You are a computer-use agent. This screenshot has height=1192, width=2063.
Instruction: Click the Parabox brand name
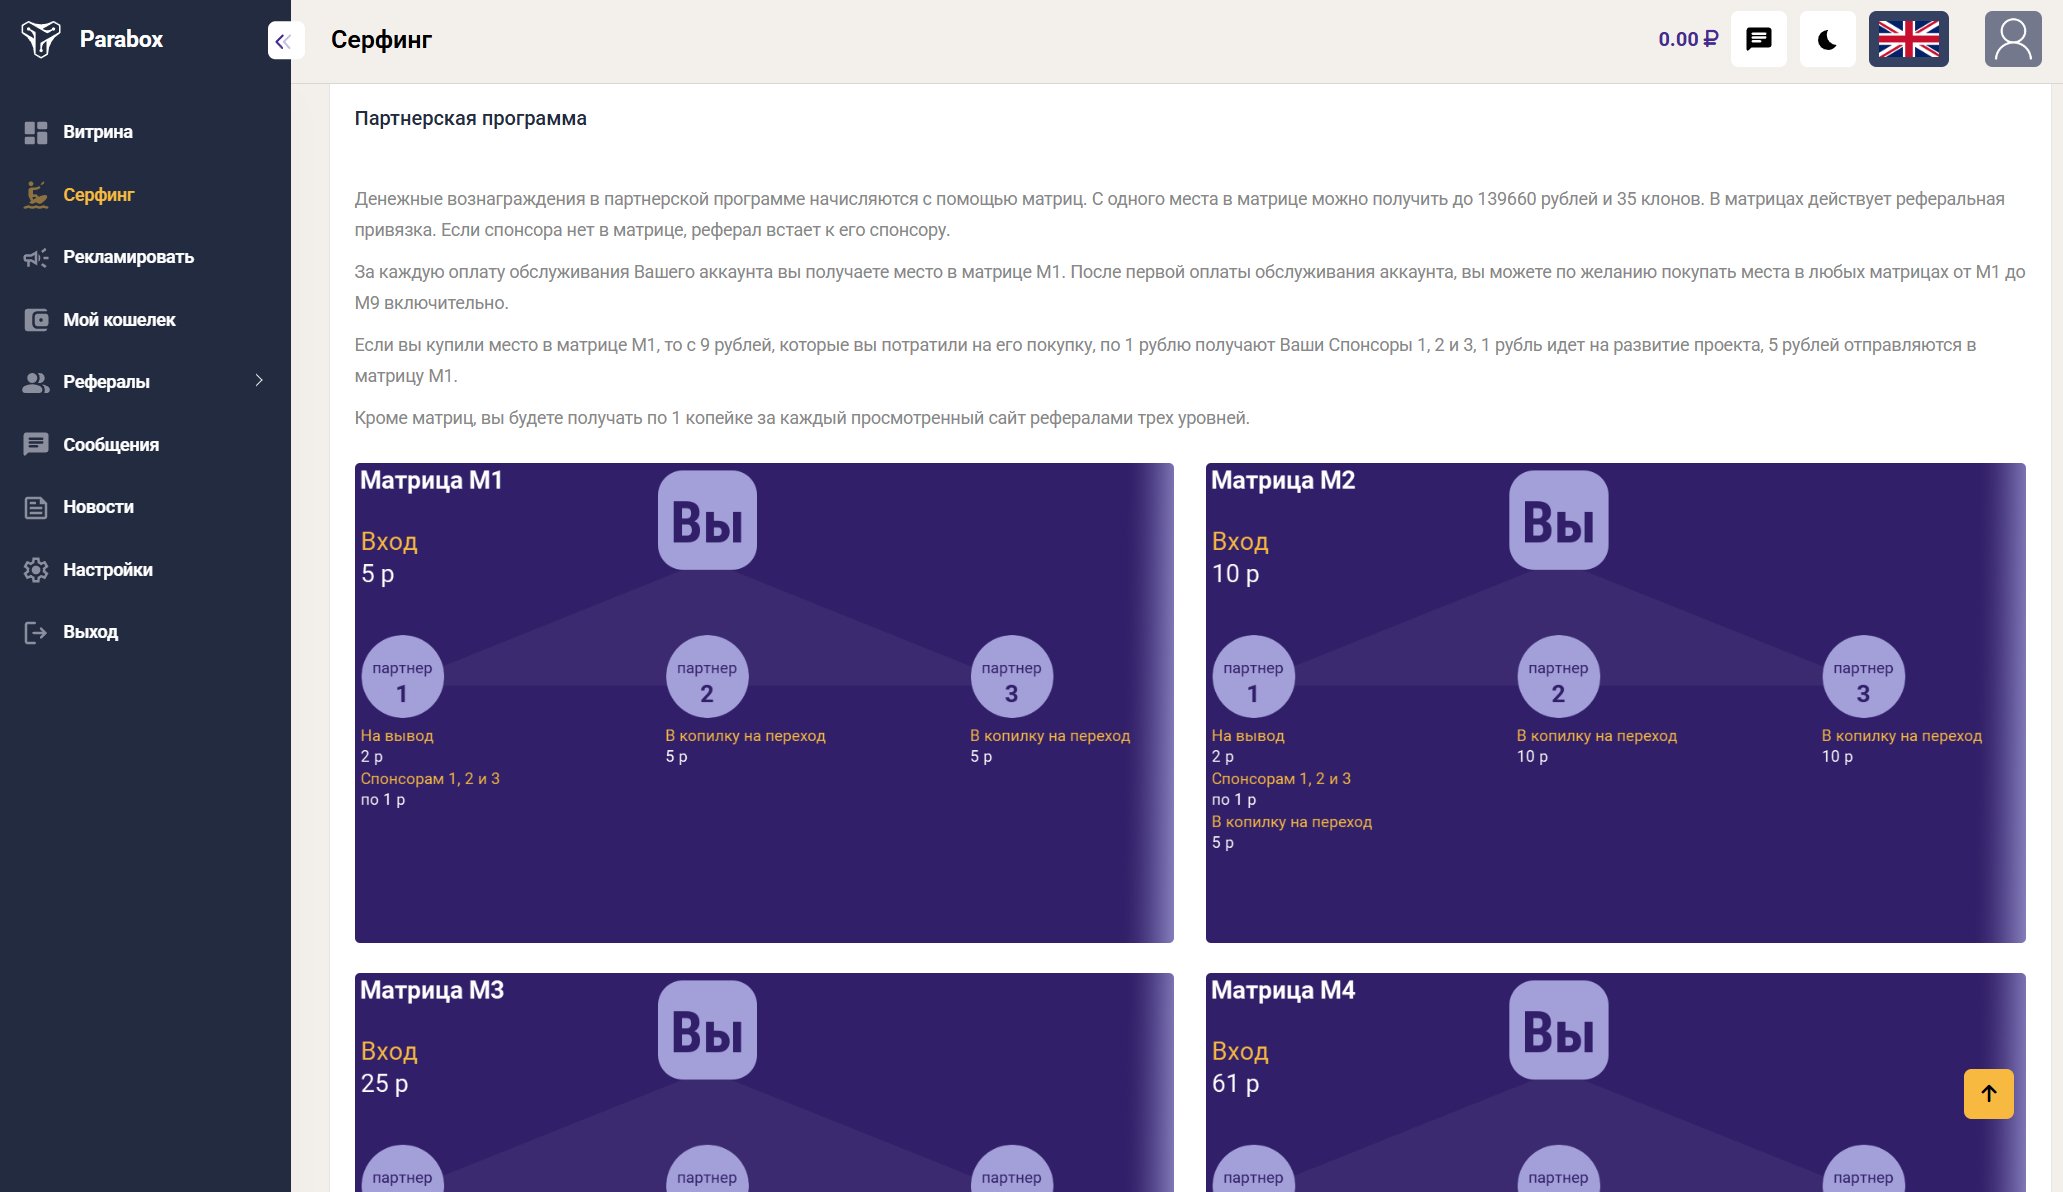(x=121, y=39)
